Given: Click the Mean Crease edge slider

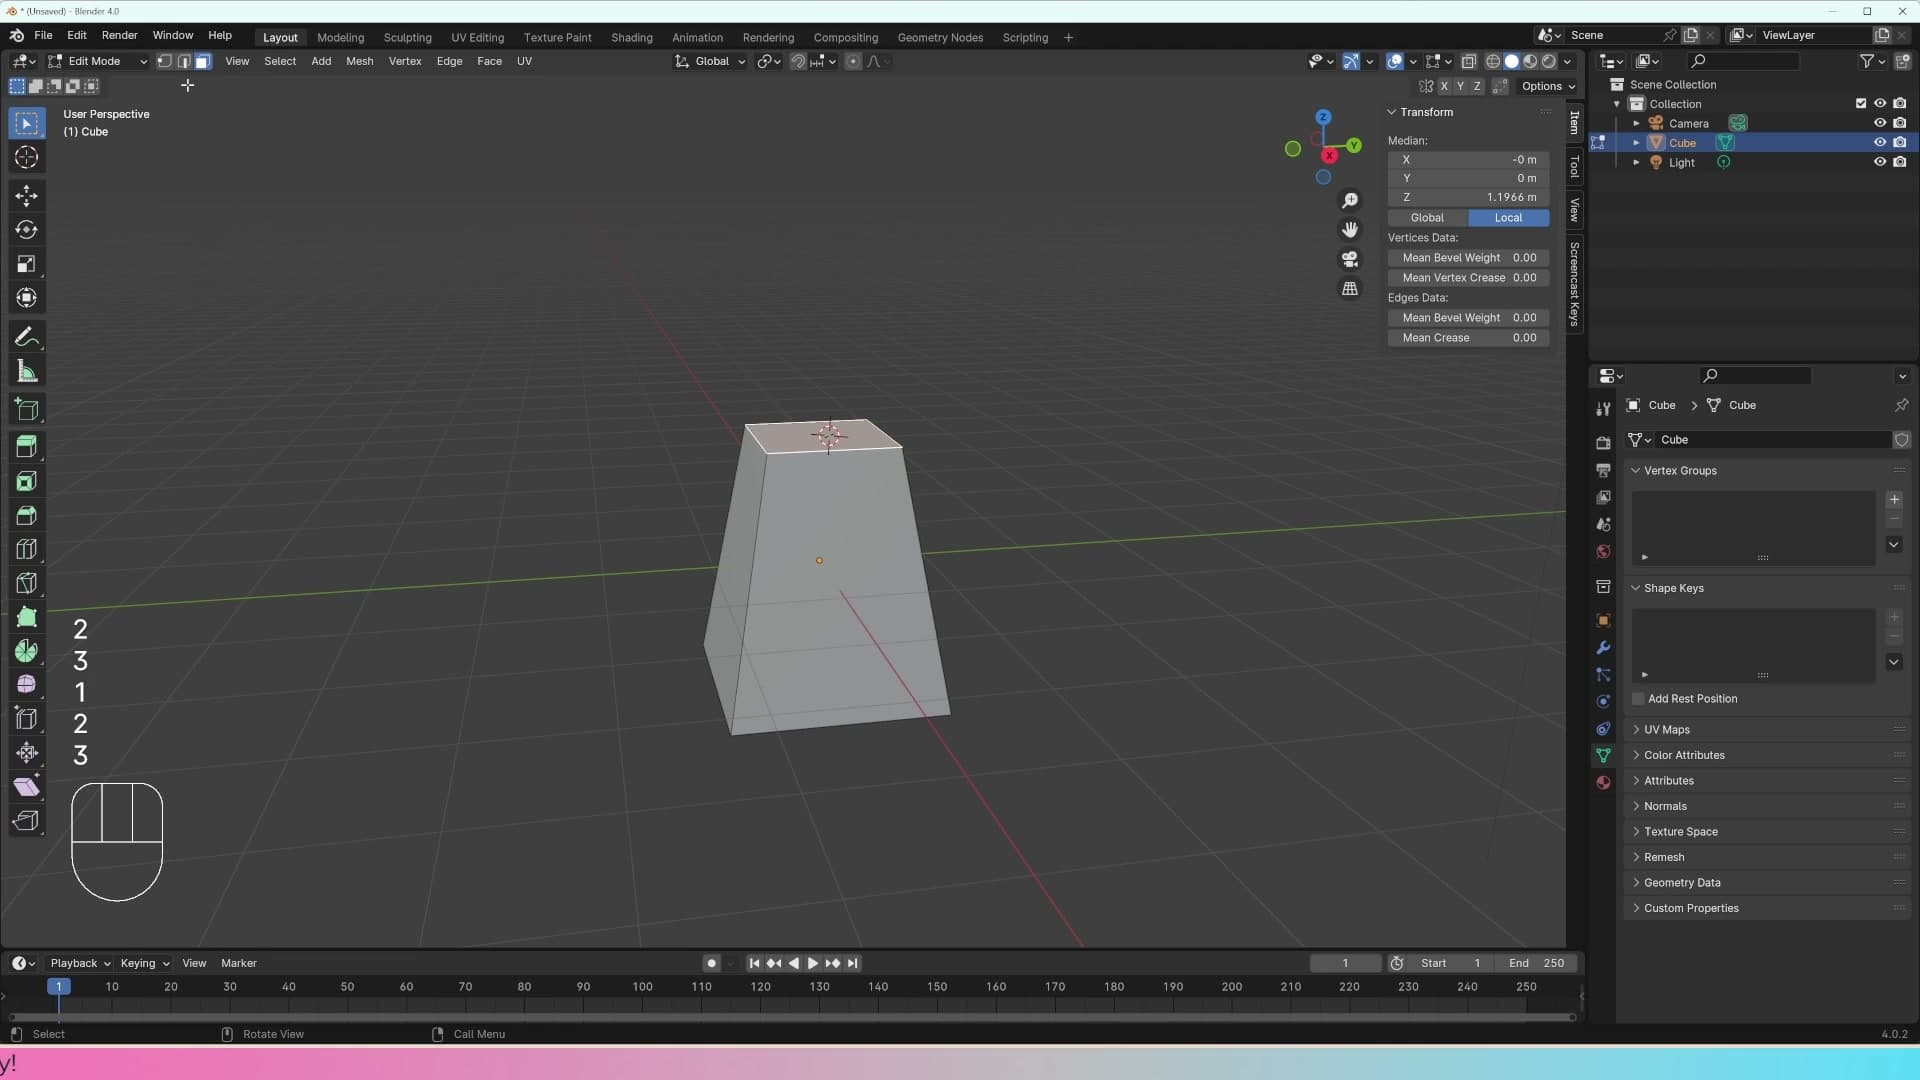Looking at the screenshot, I should (x=1468, y=338).
